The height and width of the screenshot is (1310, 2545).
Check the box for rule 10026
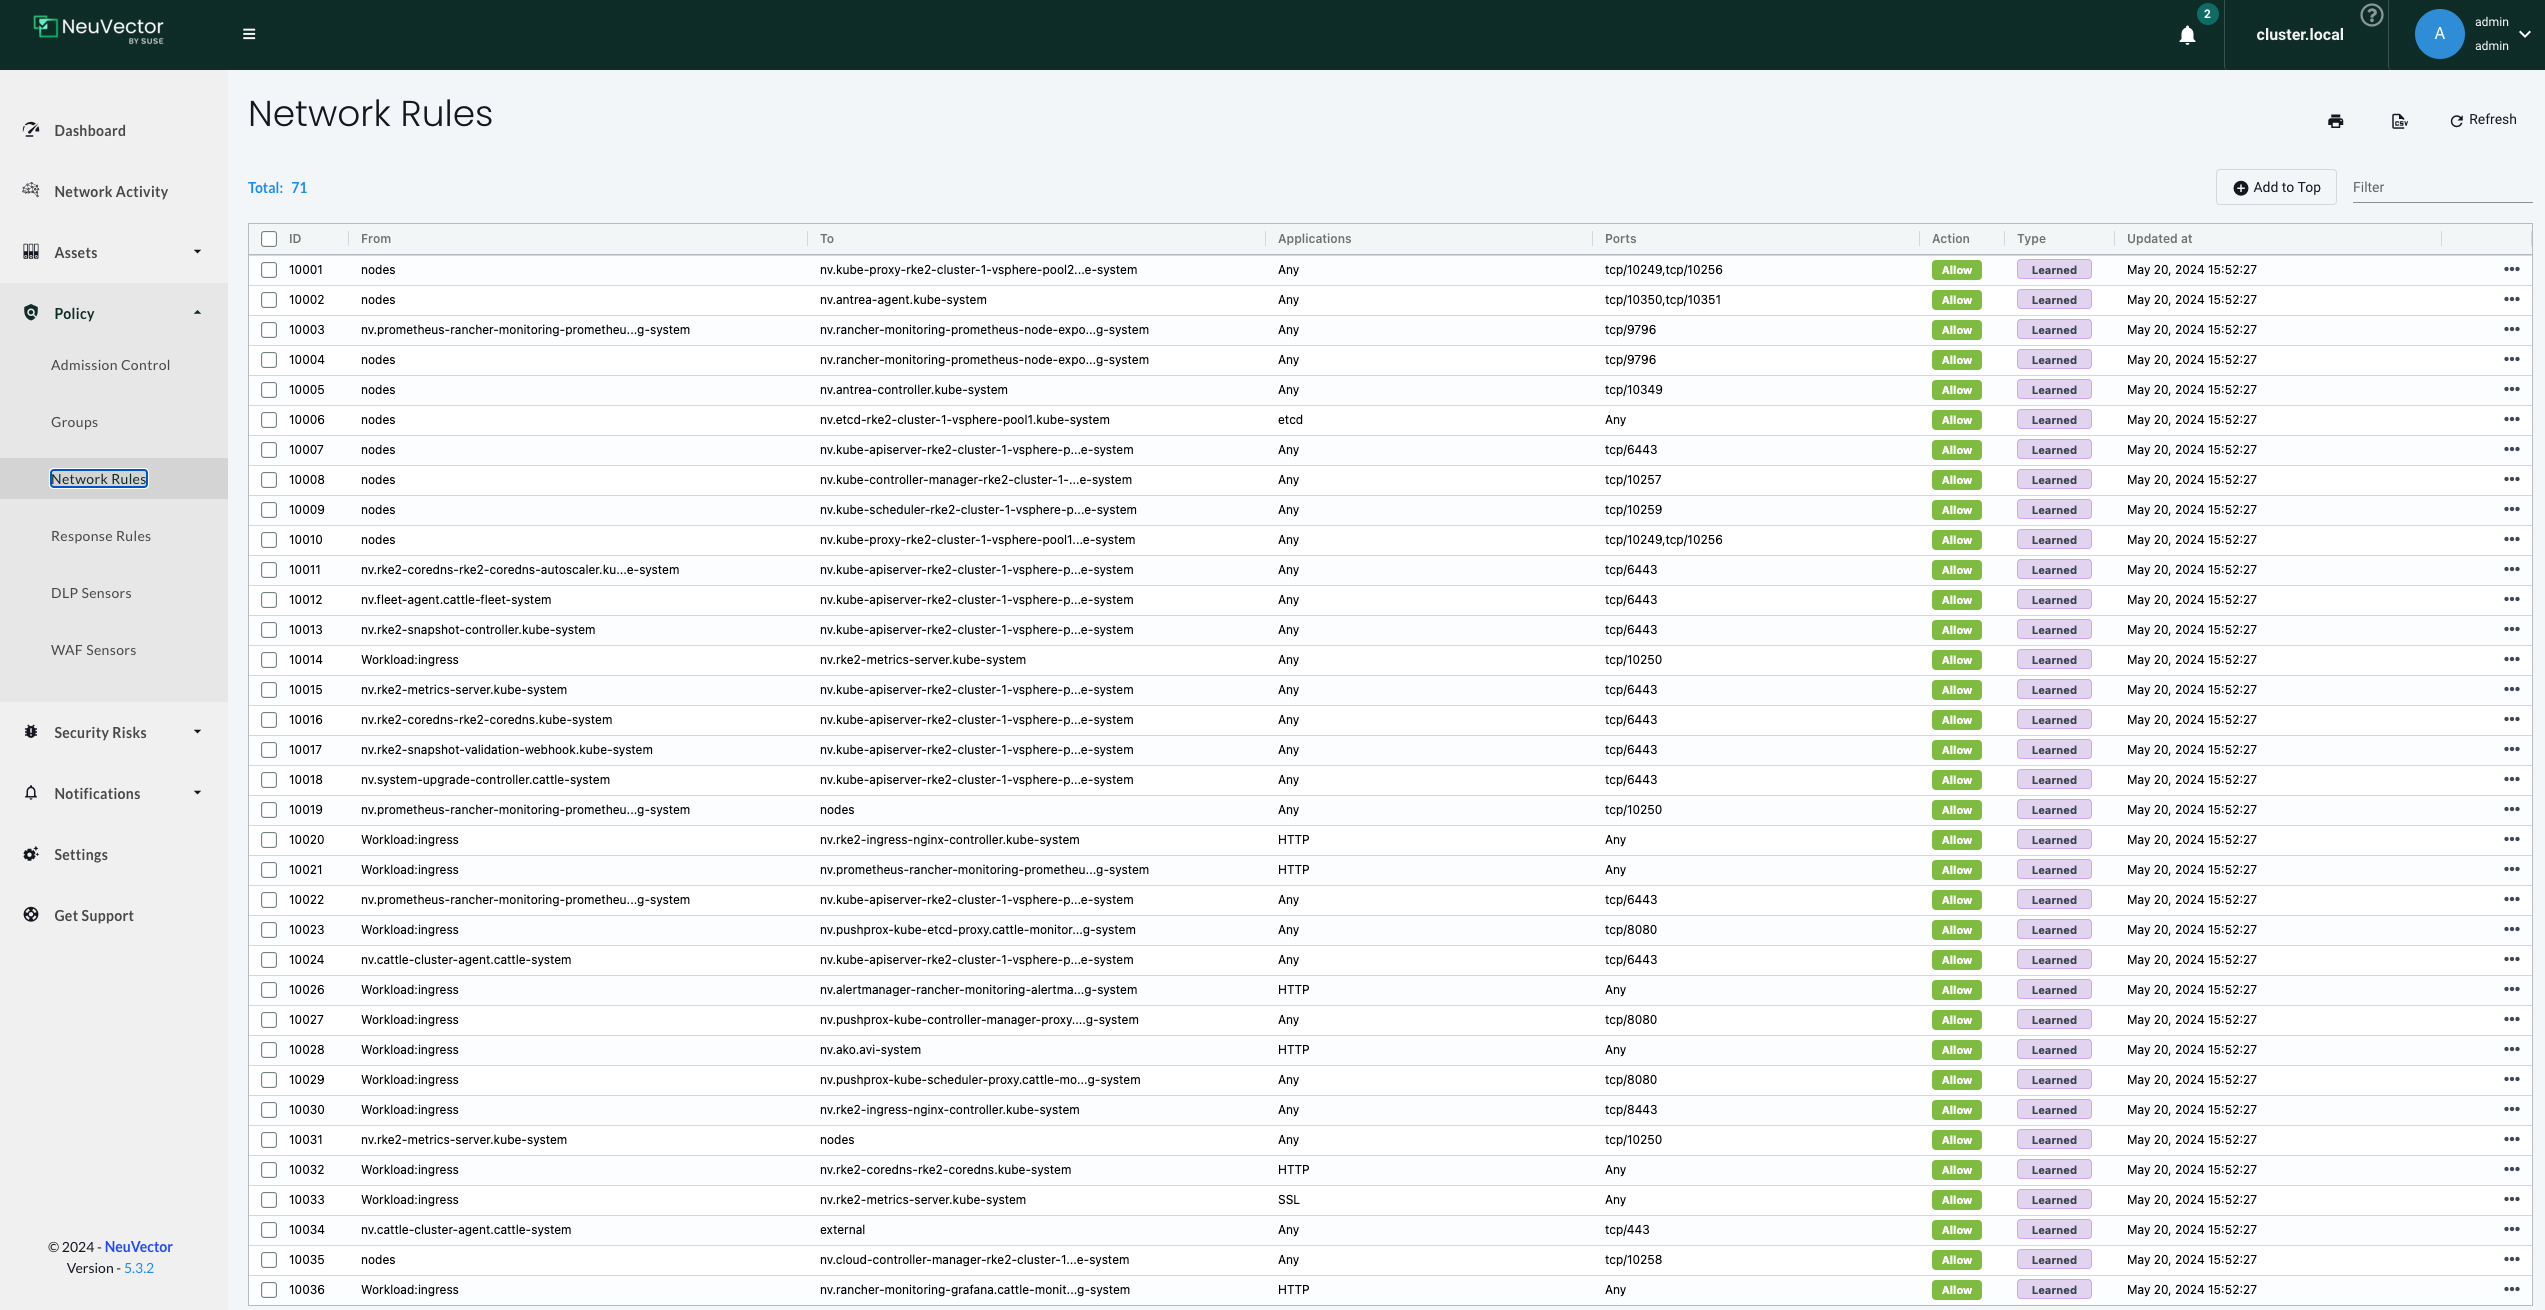coord(269,990)
